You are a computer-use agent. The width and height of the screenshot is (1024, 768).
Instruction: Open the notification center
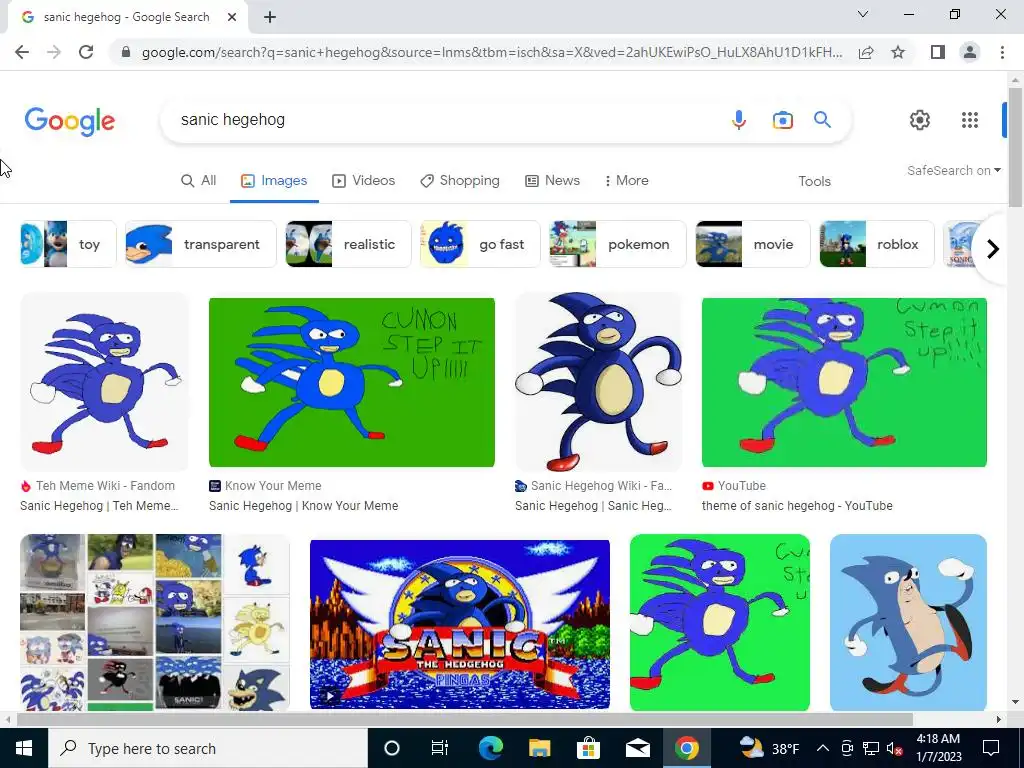991,748
